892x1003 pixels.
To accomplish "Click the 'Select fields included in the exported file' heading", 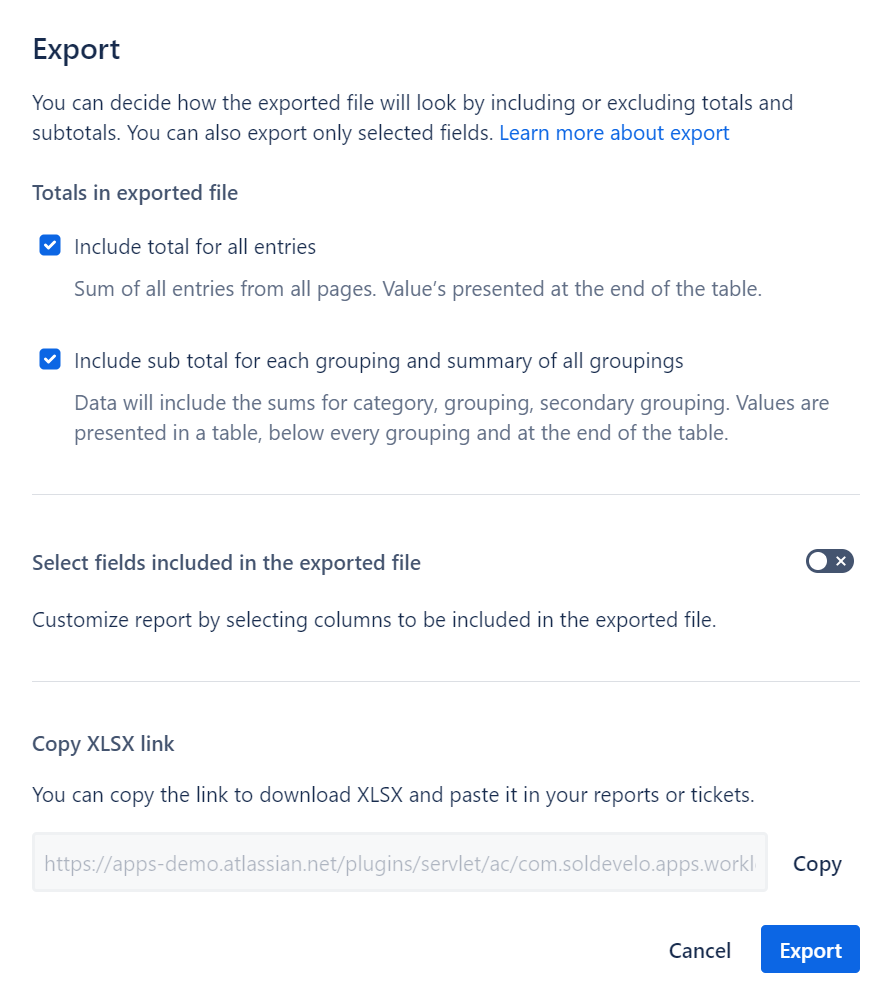I will (227, 563).
